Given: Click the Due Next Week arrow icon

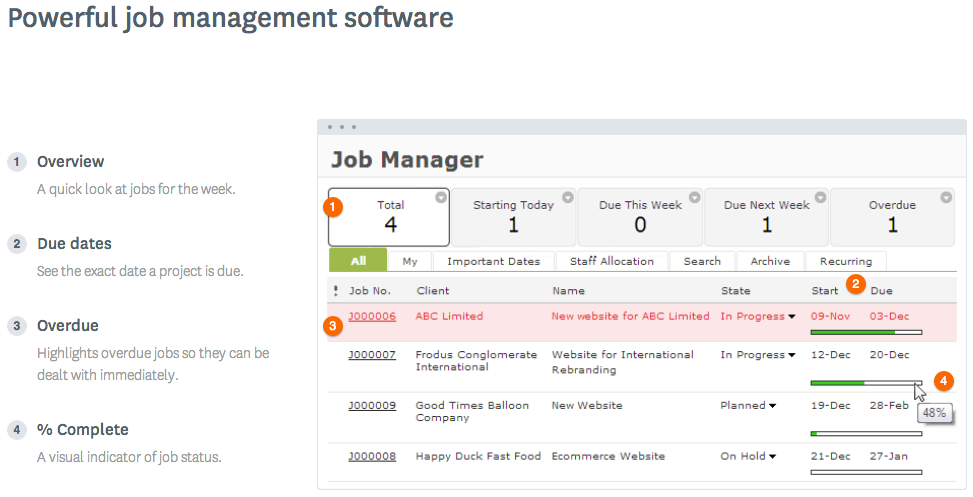Looking at the screenshot, I should (820, 198).
